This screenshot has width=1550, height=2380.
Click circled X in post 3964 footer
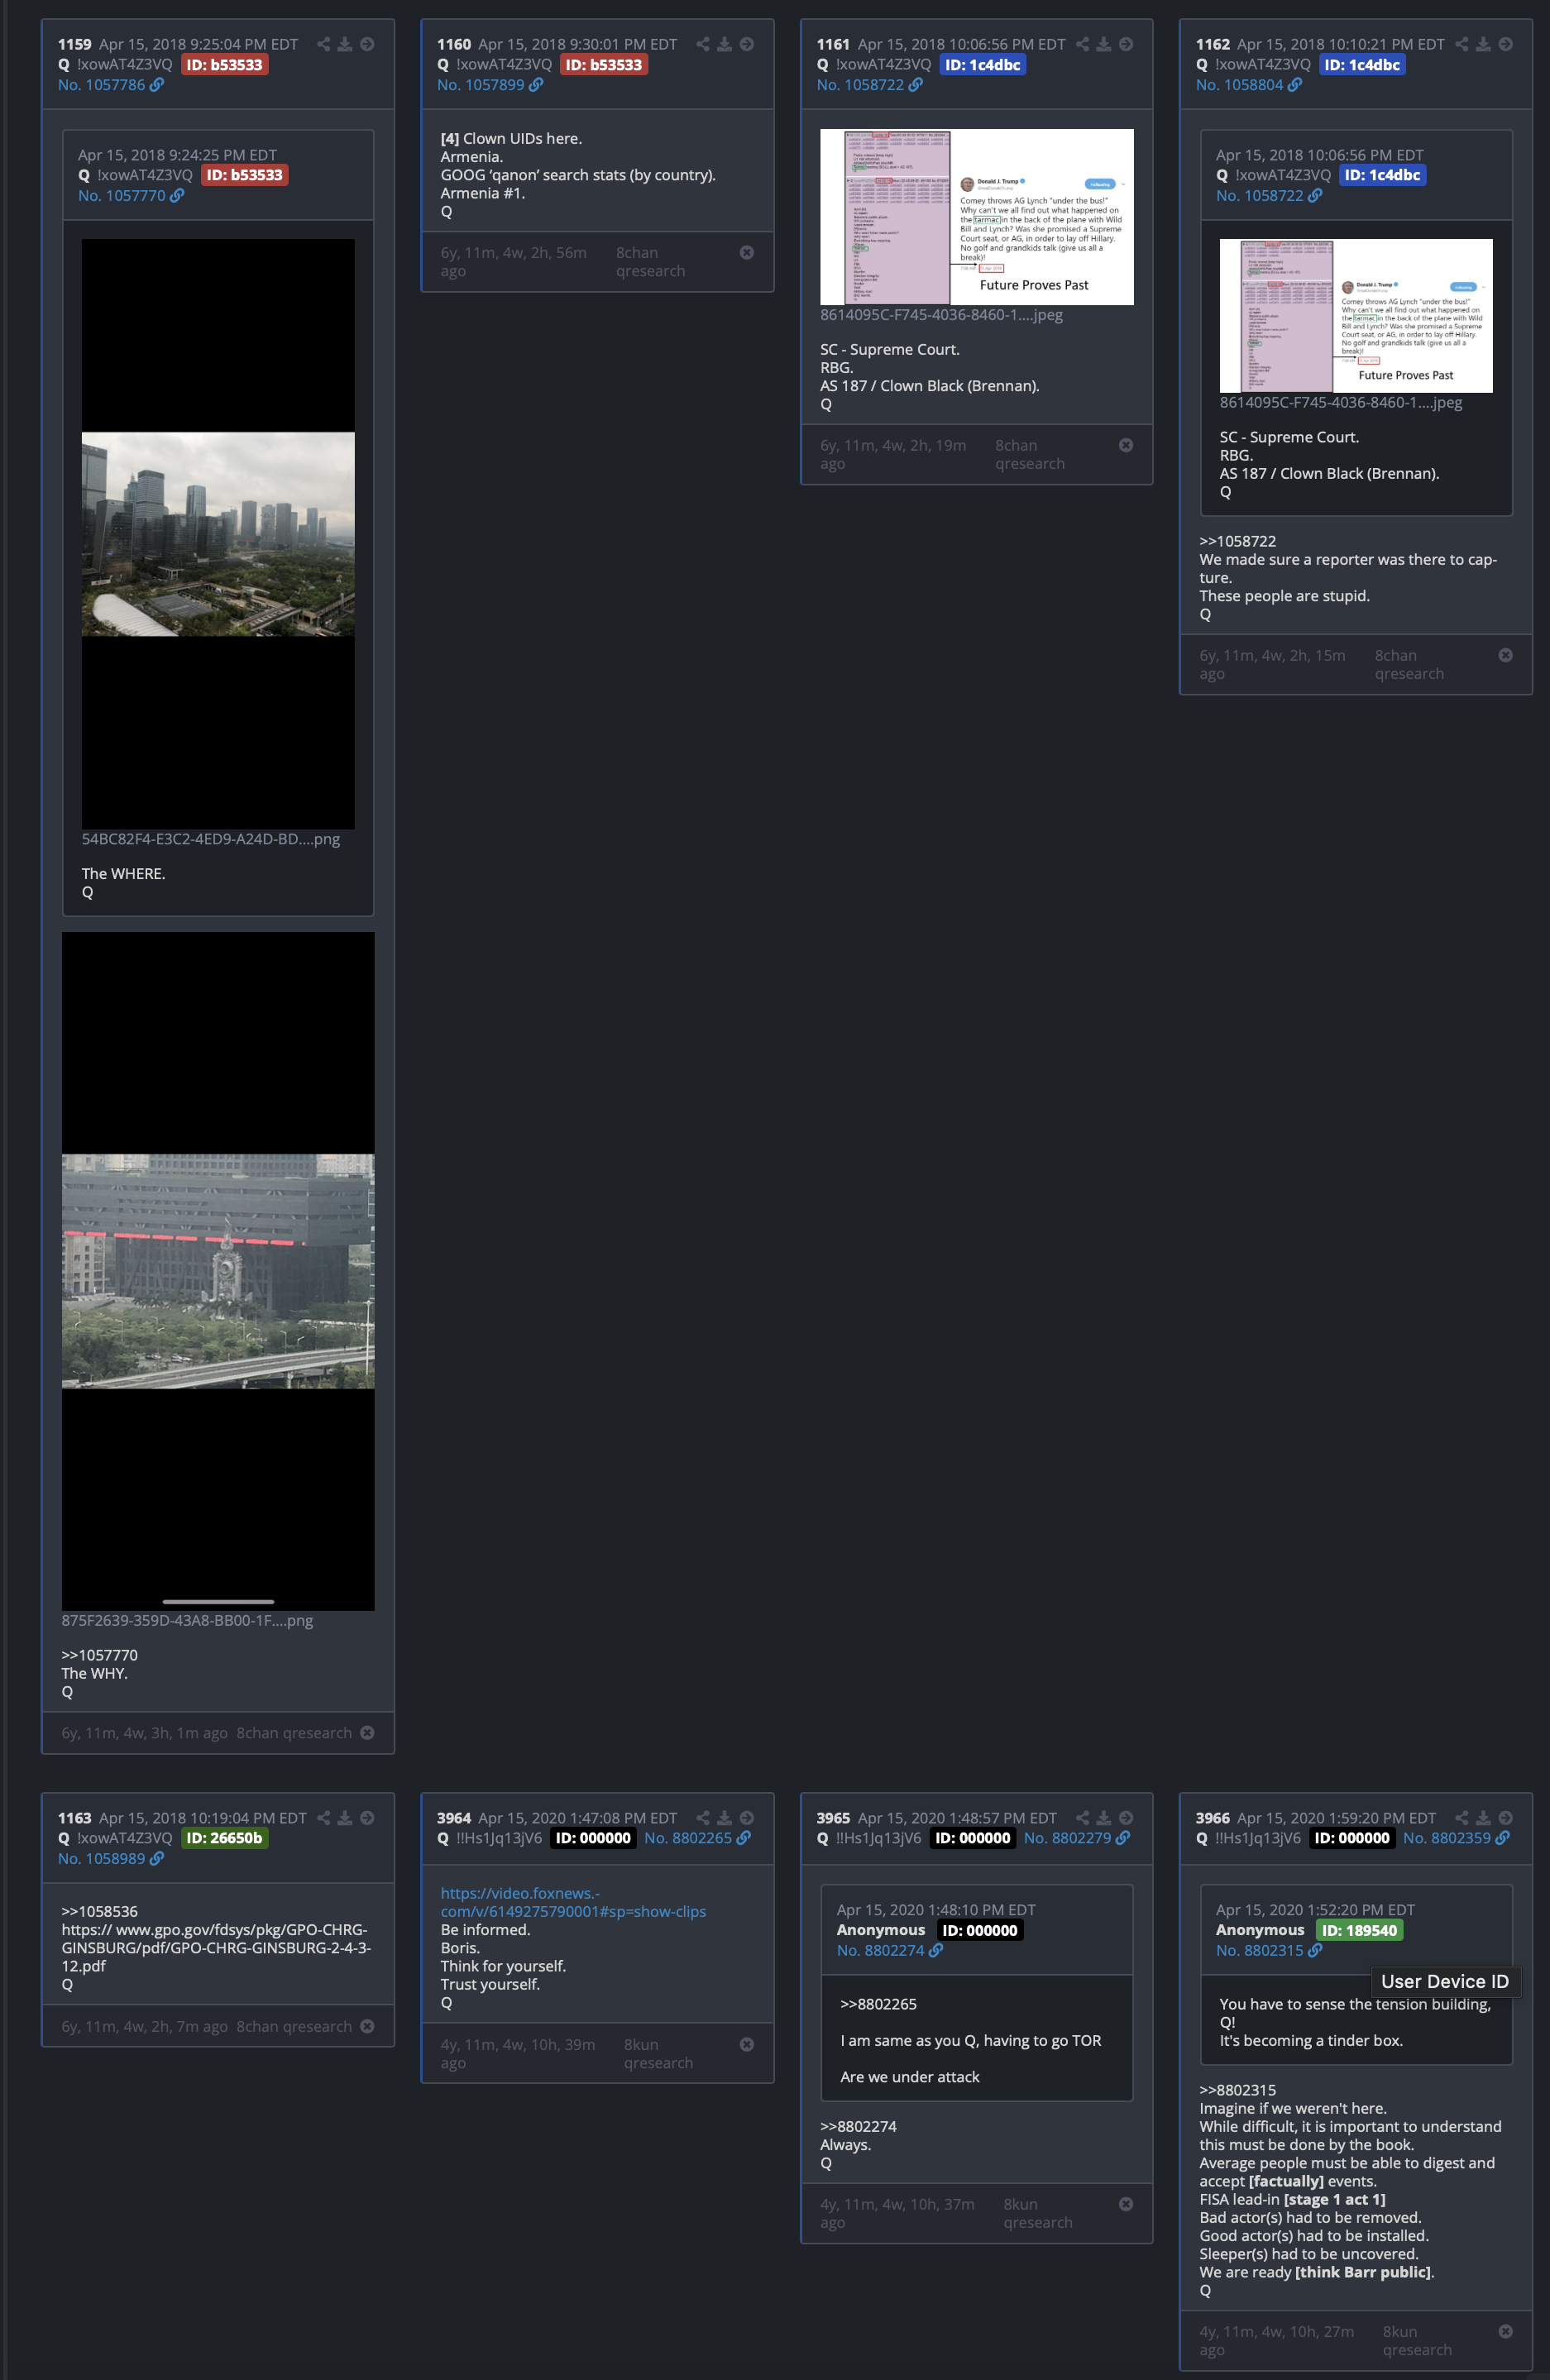747,2045
